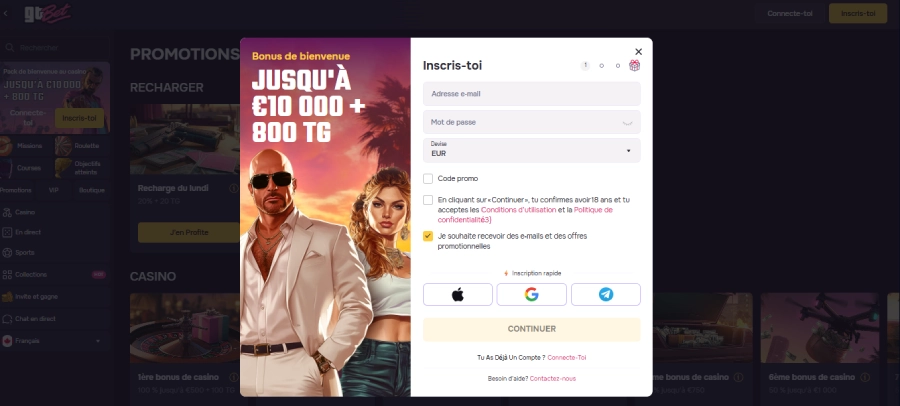This screenshot has height=406, width=900.
Task: Open the Devise EUR currency dropdown
Action: point(532,150)
